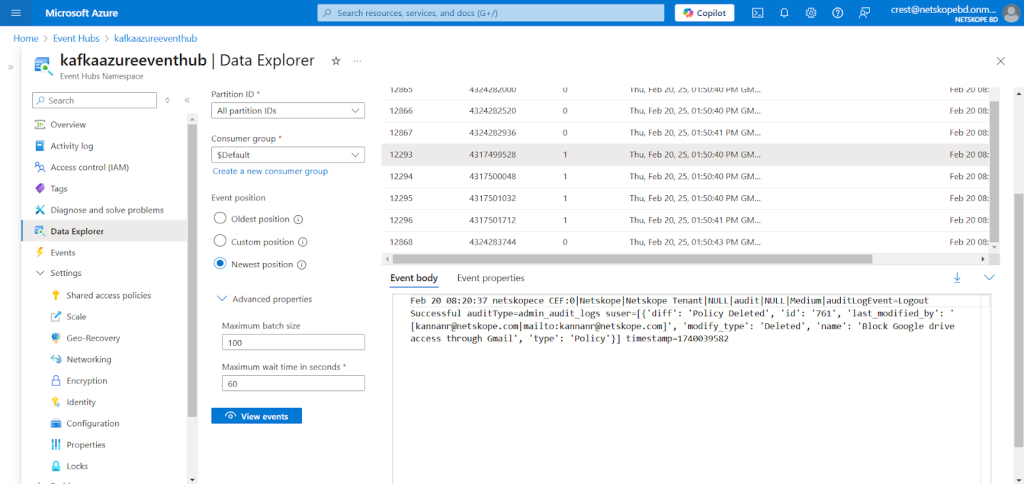The height and width of the screenshot is (484, 1024).
Task: Select the Data Explorer menu item
Action: (104, 231)
